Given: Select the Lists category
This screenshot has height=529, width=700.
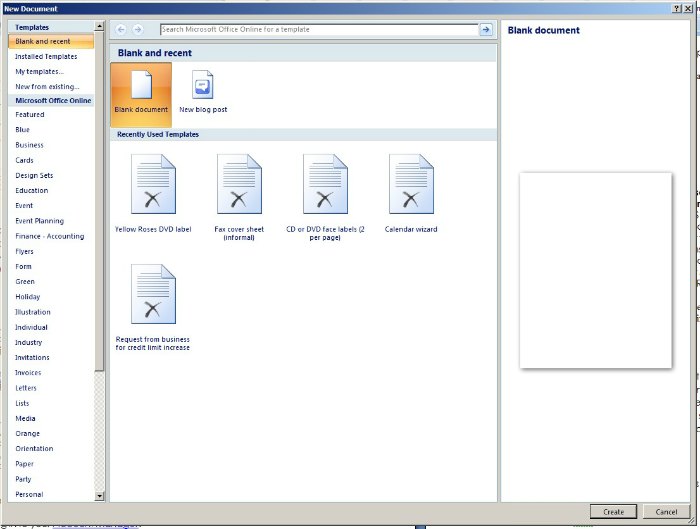Looking at the screenshot, I should click(x=22, y=403).
